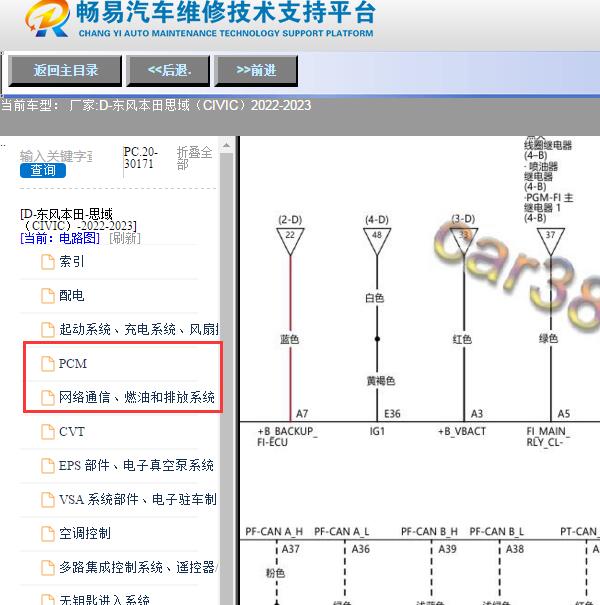This screenshot has height=605, width=600.
Task: Click the sidebar scrollbar up arrow
Action: [x=226, y=146]
